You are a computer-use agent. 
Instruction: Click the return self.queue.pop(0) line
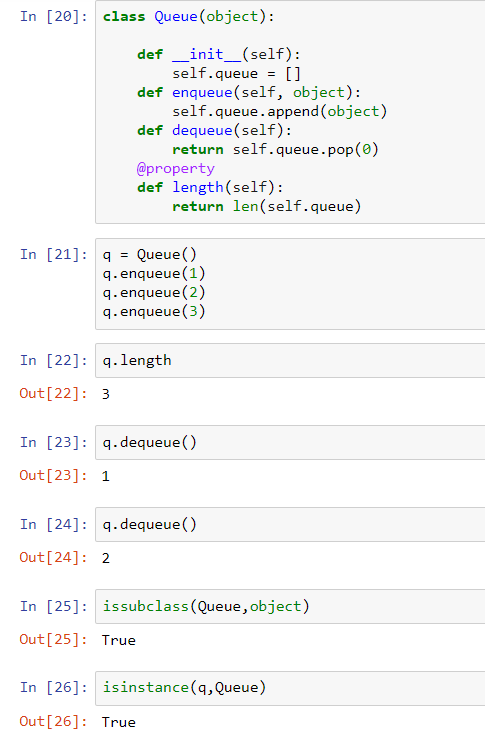click(275, 150)
